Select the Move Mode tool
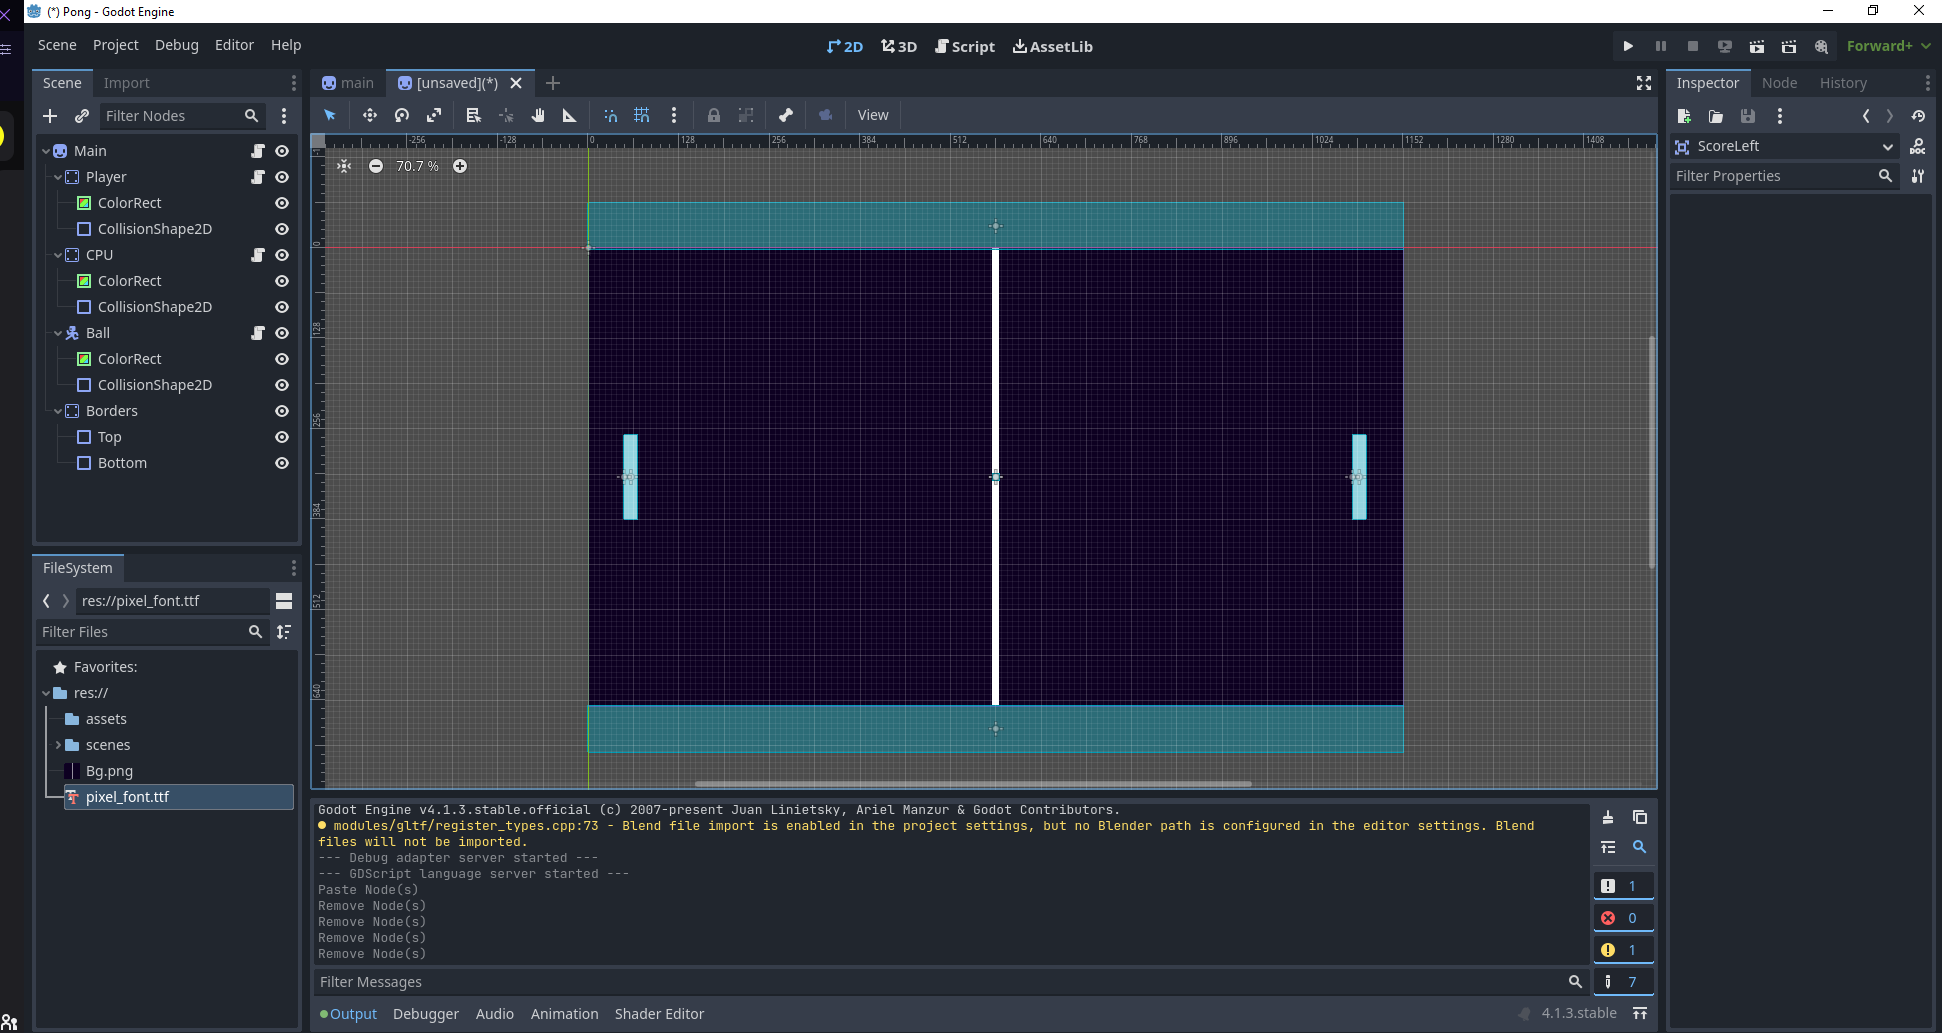1942x1033 pixels. click(370, 115)
